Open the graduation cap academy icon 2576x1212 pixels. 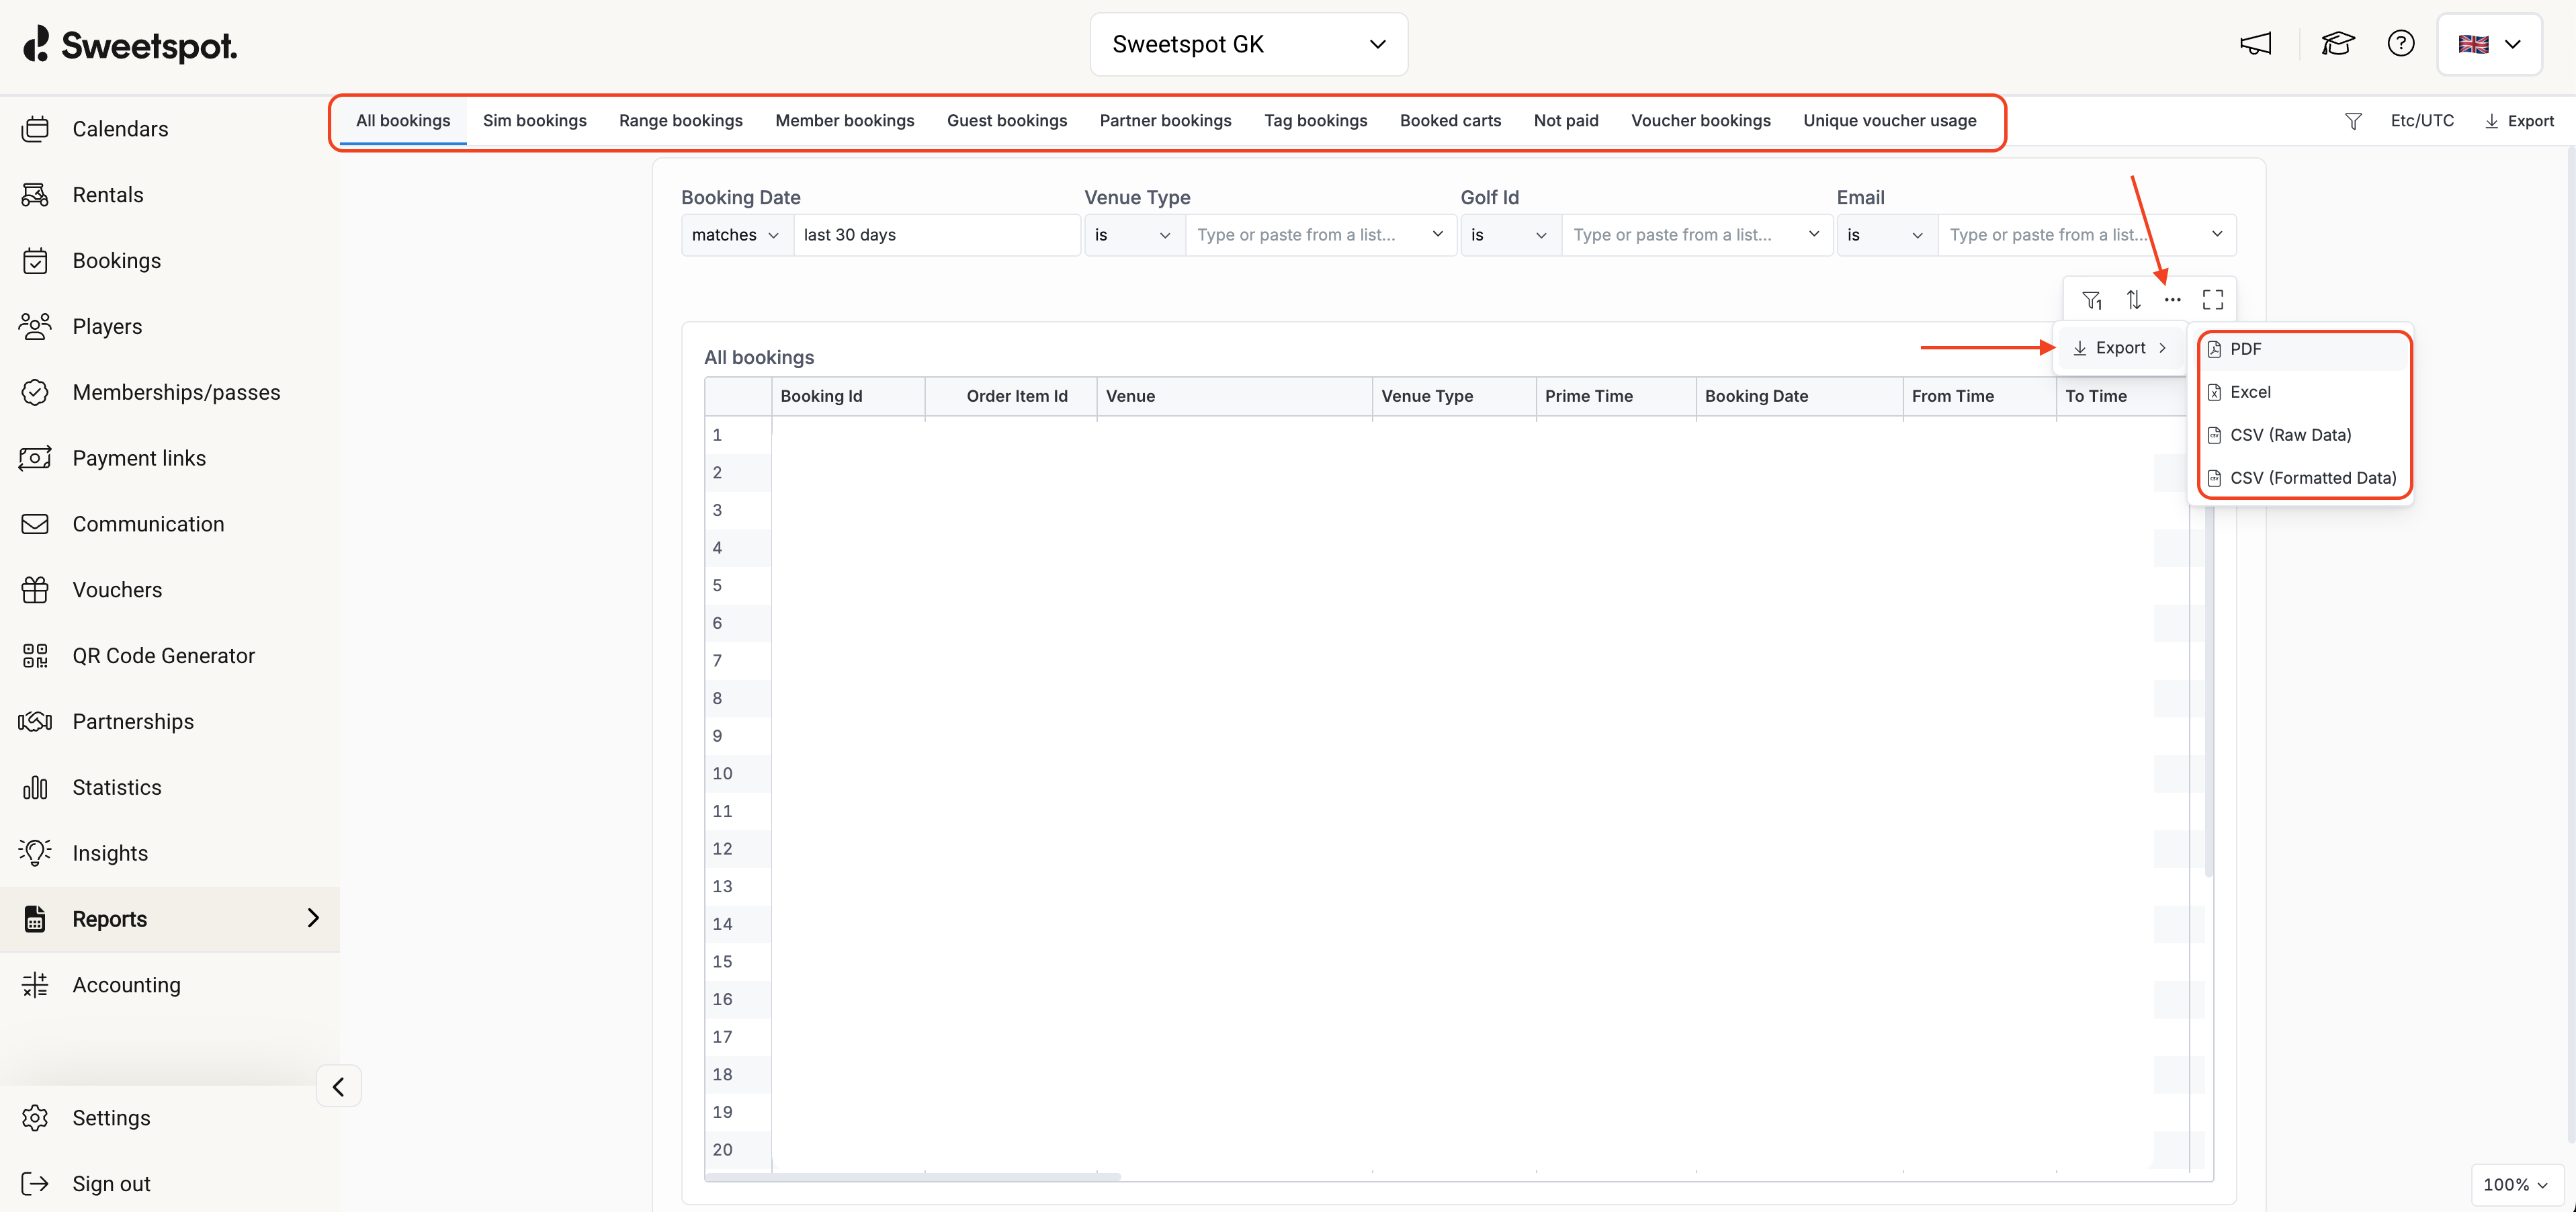click(x=2337, y=44)
